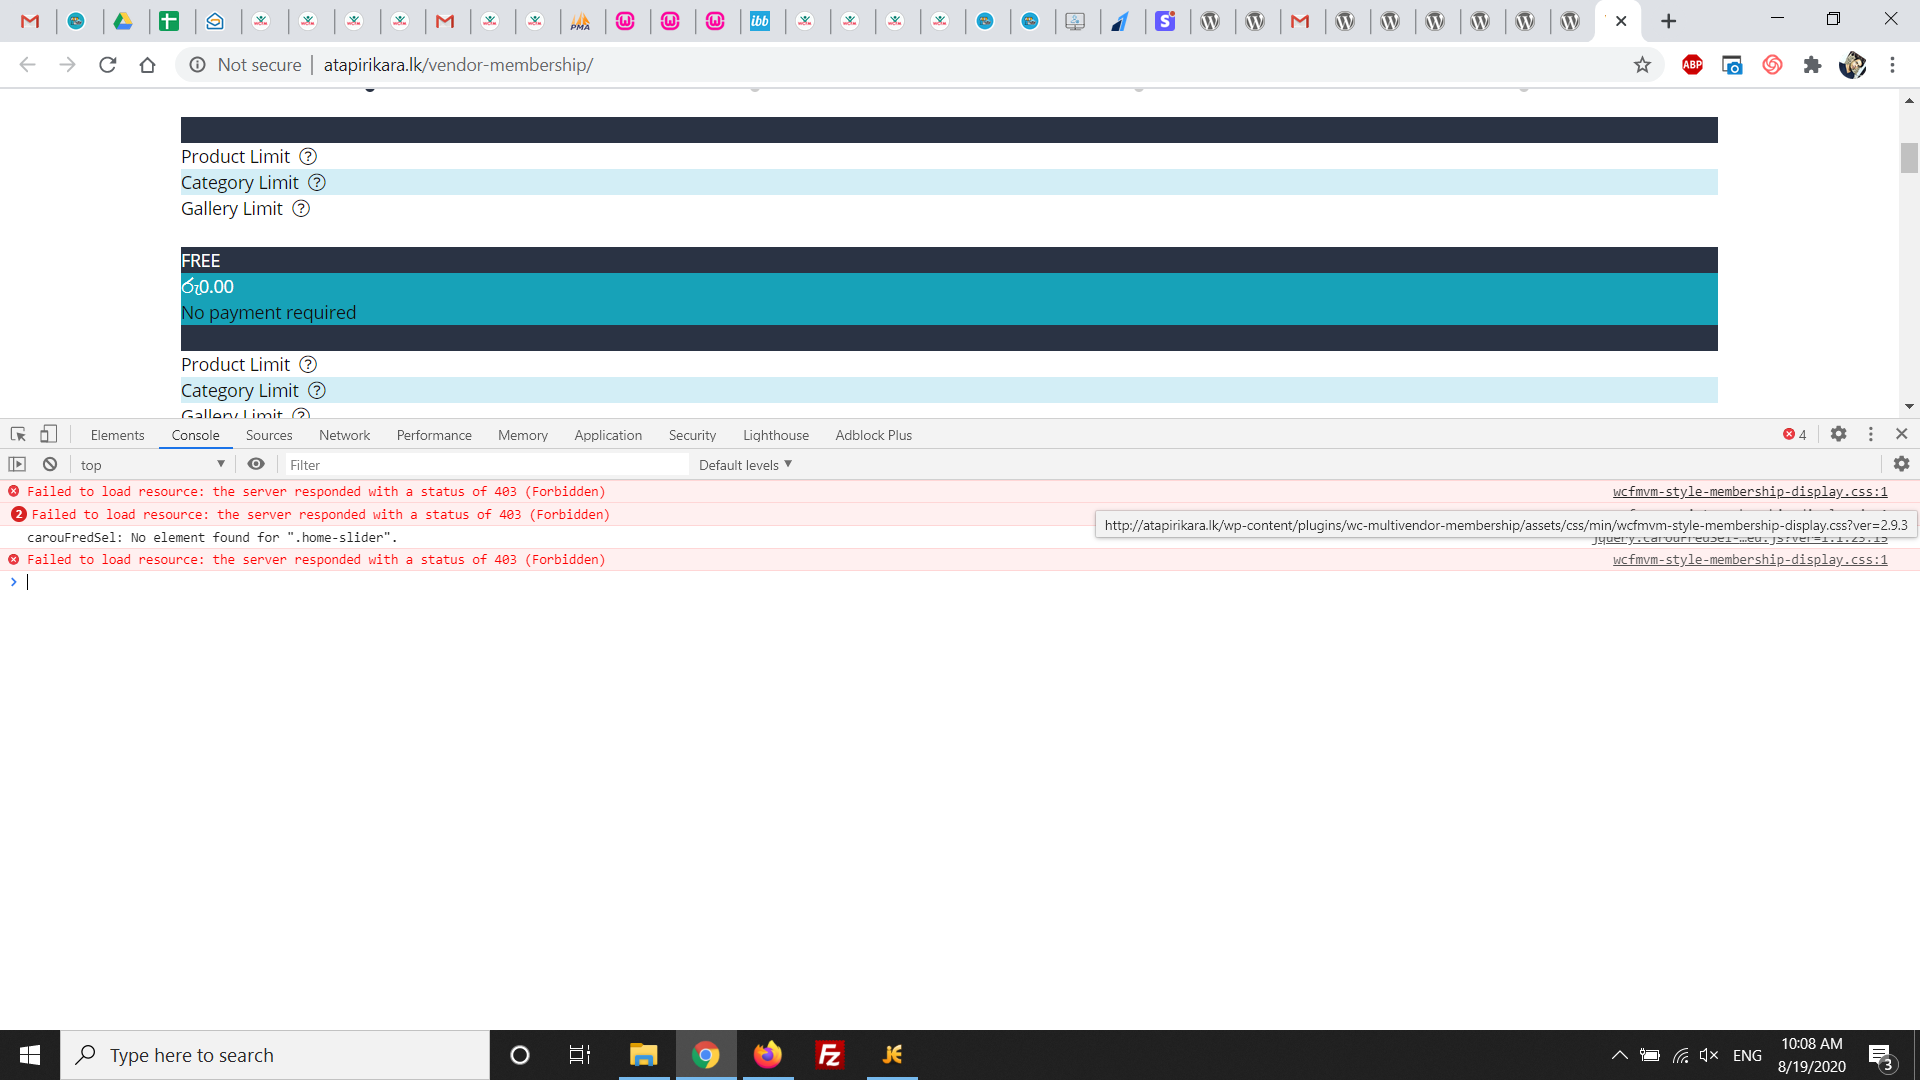
Task: Open a new browser tab
Action: (1668, 21)
